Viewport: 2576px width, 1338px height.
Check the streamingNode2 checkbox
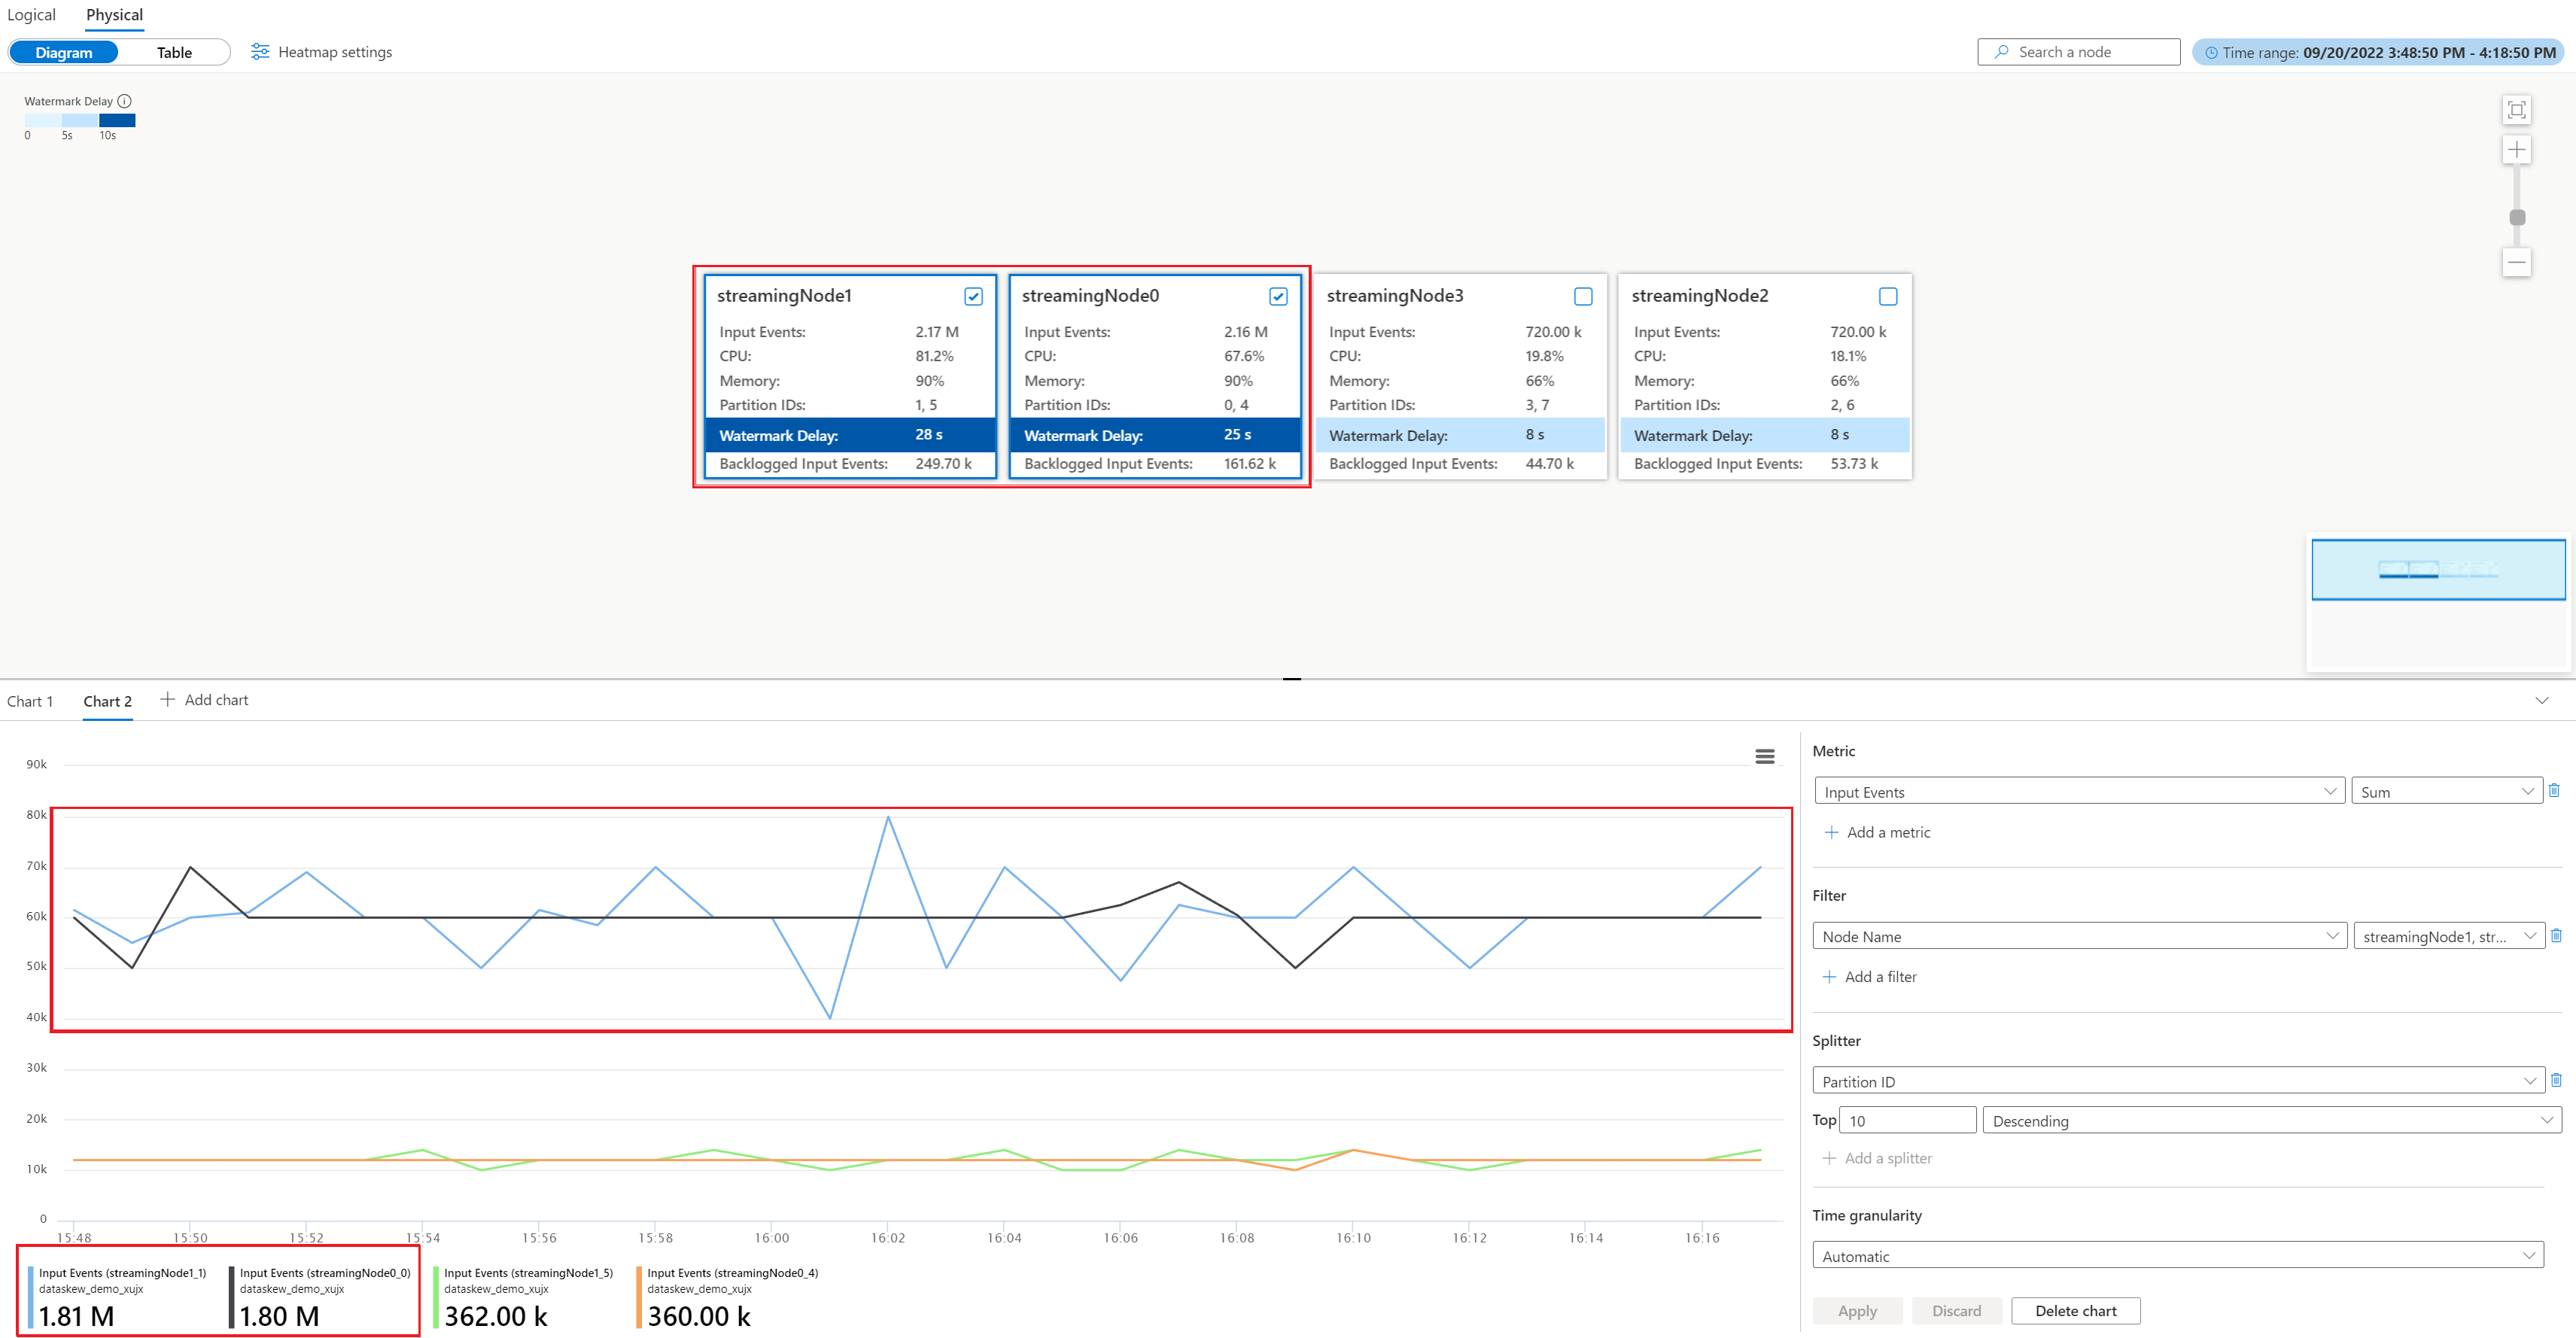tap(1887, 296)
